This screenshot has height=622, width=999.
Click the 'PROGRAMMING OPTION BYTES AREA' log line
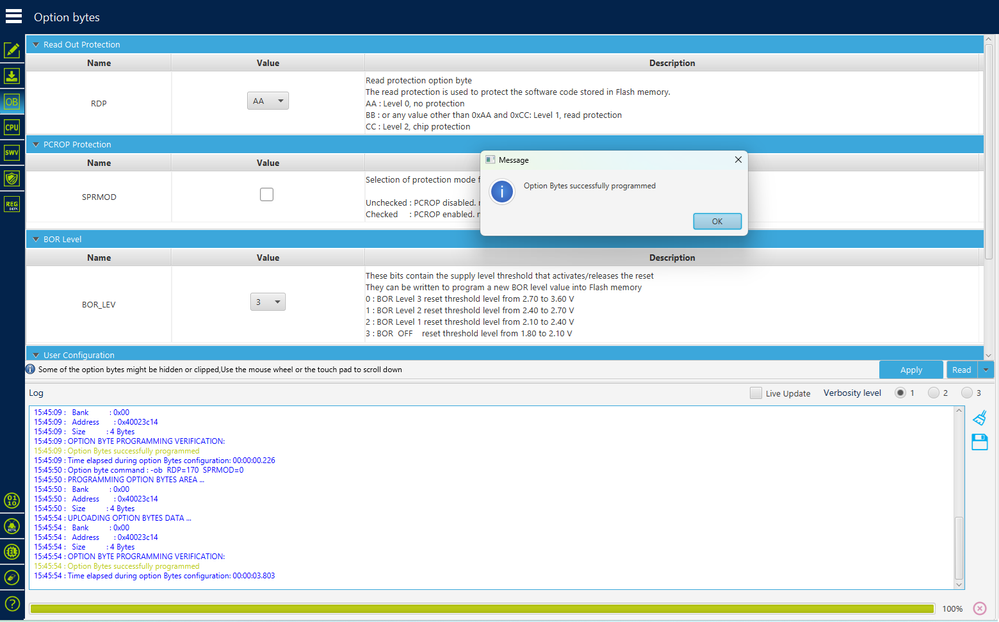click(119, 480)
